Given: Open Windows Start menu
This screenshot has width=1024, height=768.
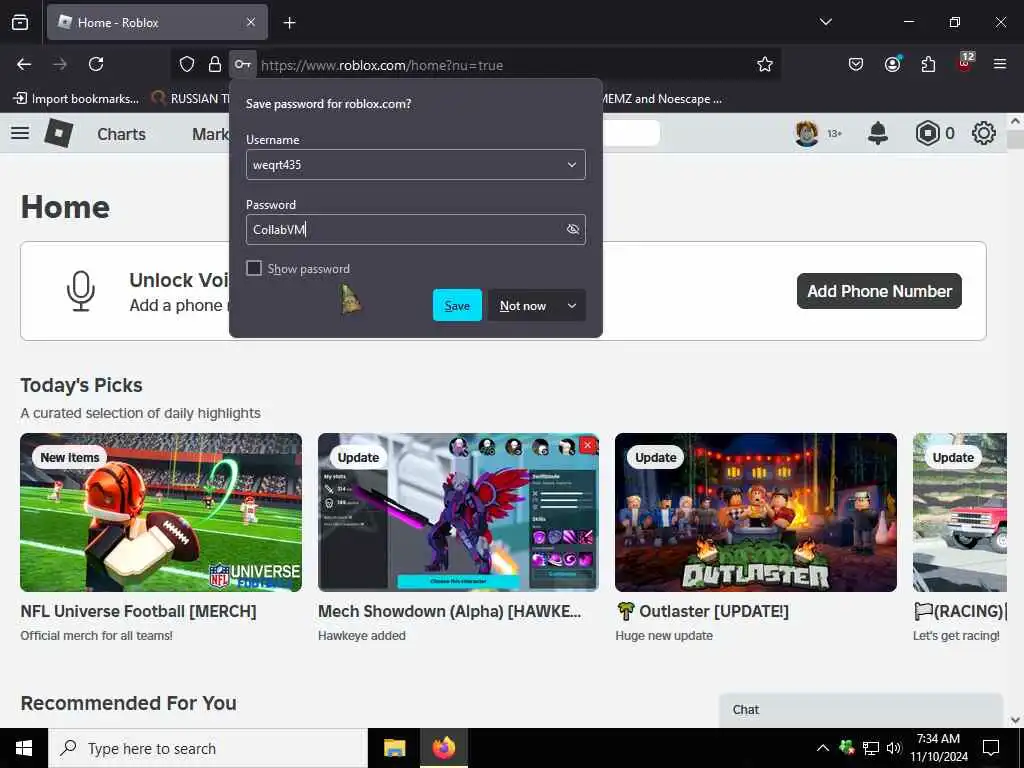Looking at the screenshot, I should tap(24, 748).
